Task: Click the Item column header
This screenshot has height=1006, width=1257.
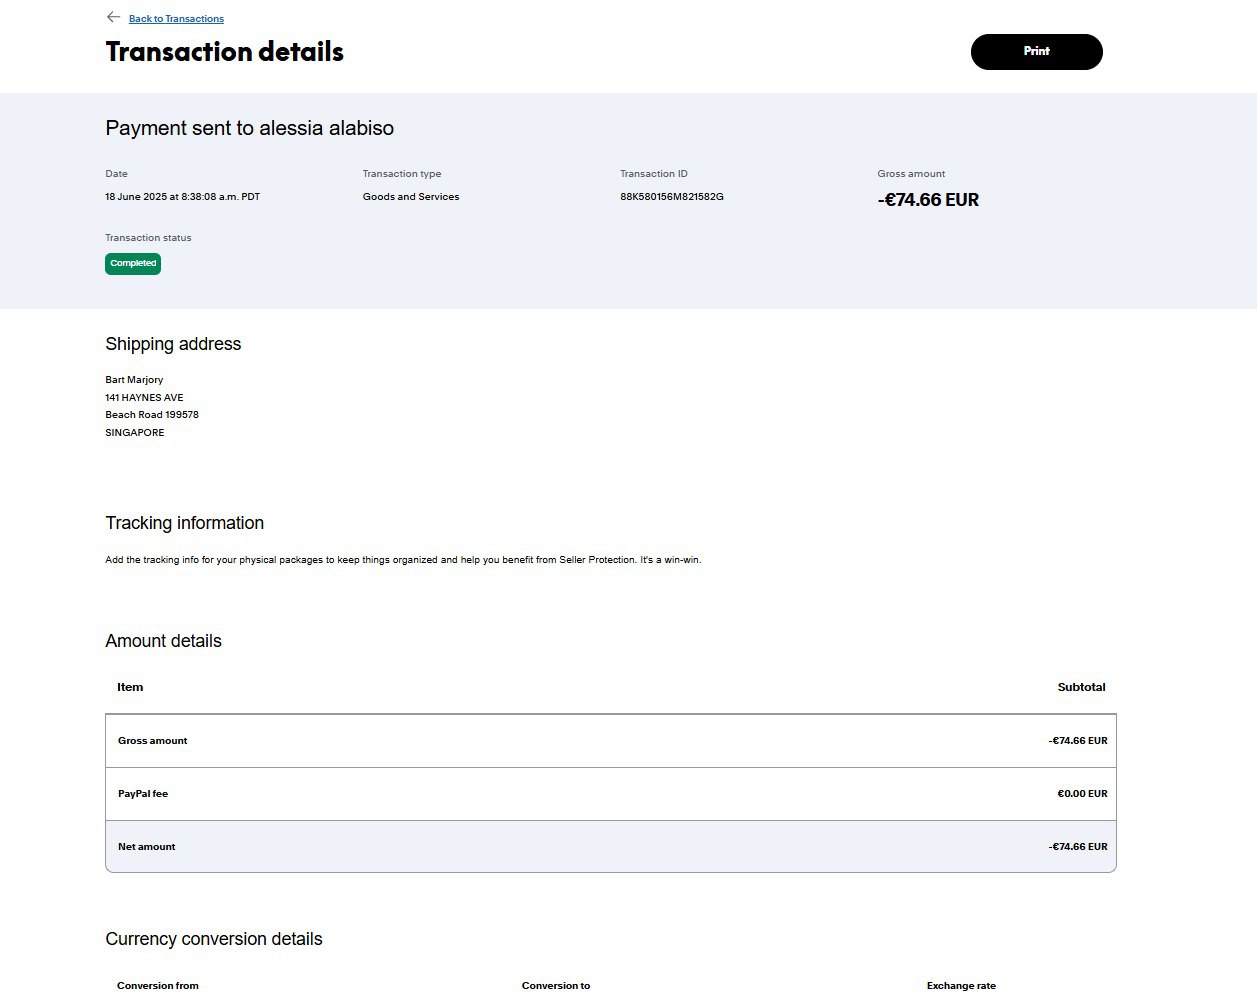Action: tap(130, 688)
